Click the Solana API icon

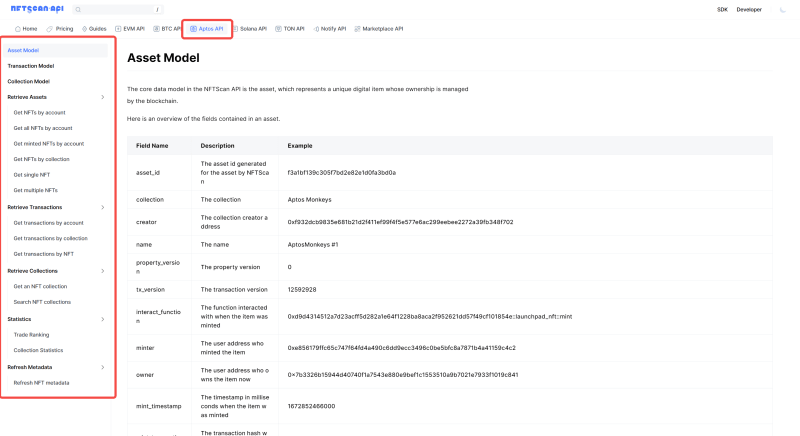point(235,29)
